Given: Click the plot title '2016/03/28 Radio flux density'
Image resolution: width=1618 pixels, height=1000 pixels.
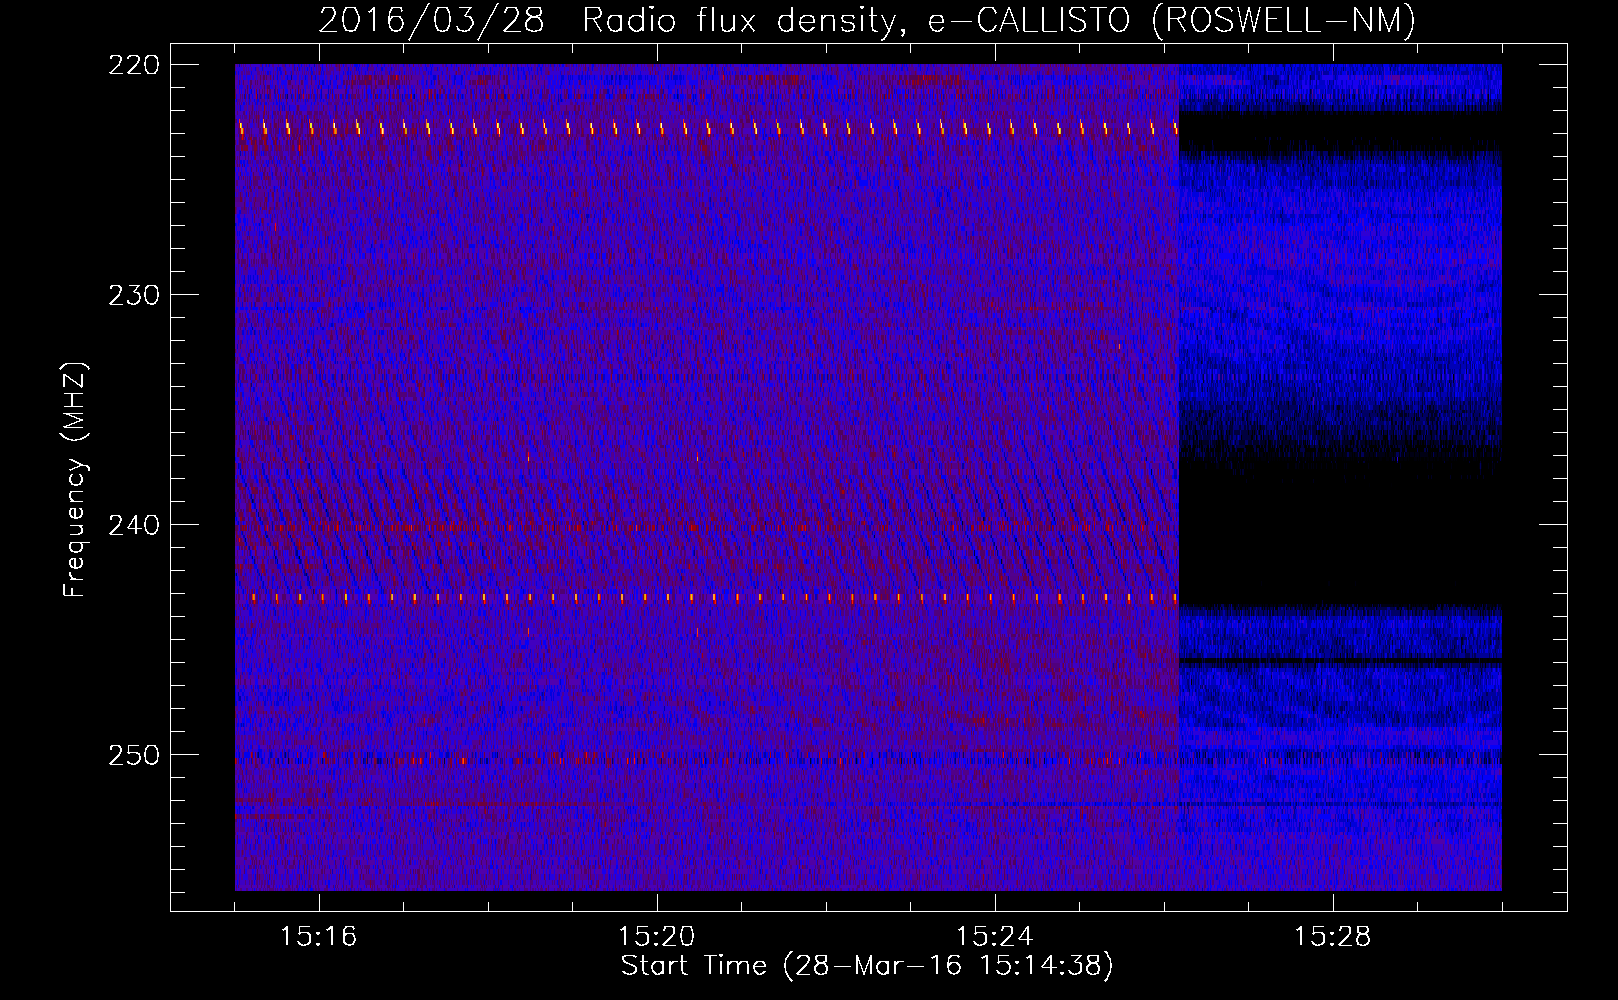Looking at the screenshot, I should click(867, 20).
